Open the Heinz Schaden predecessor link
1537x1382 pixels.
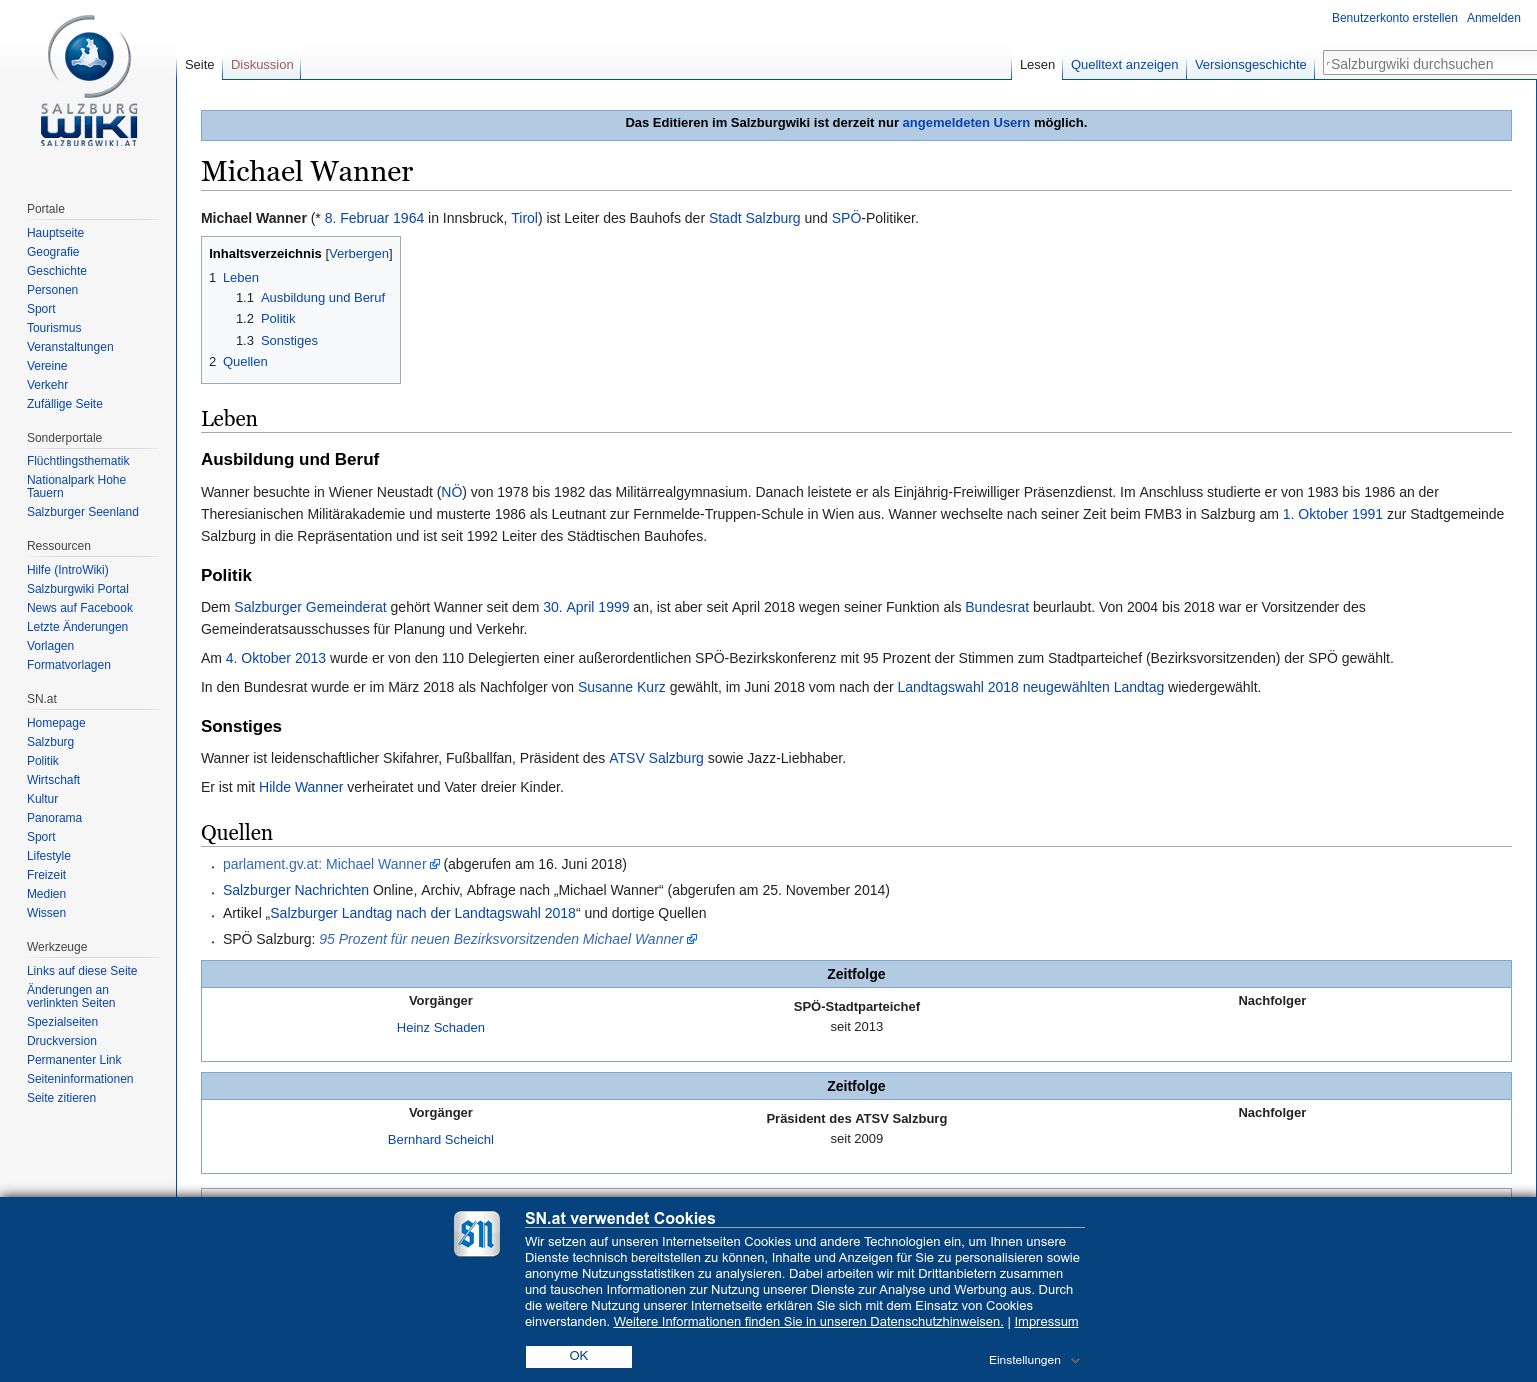(x=441, y=1028)
